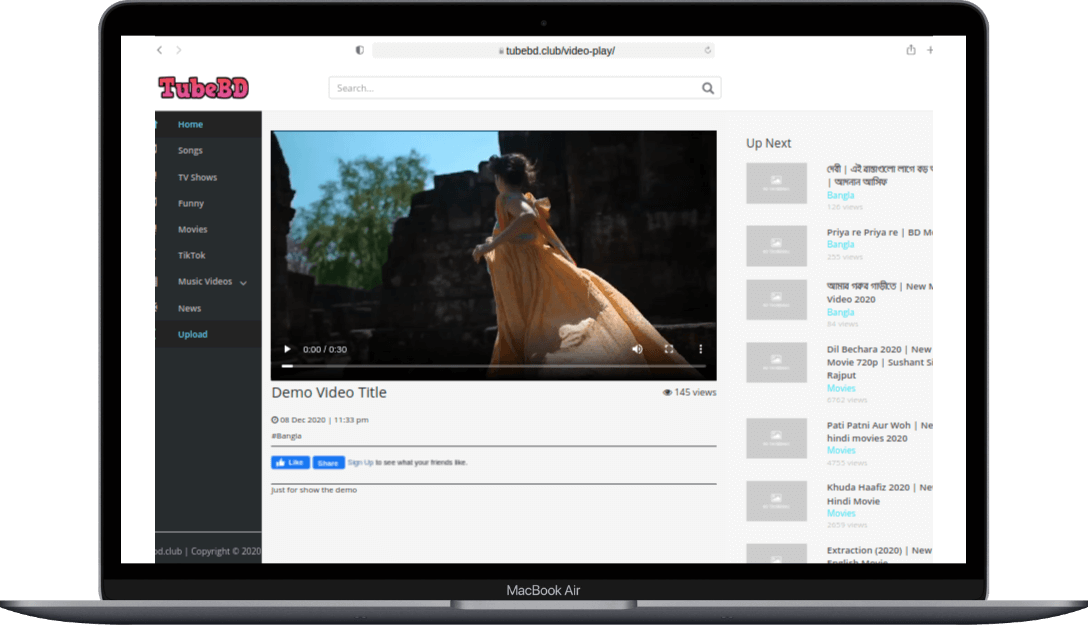The height and width of the screenshot is (625, 1088).
Task: Click into the Search field
Action: [x=525, y=88]
